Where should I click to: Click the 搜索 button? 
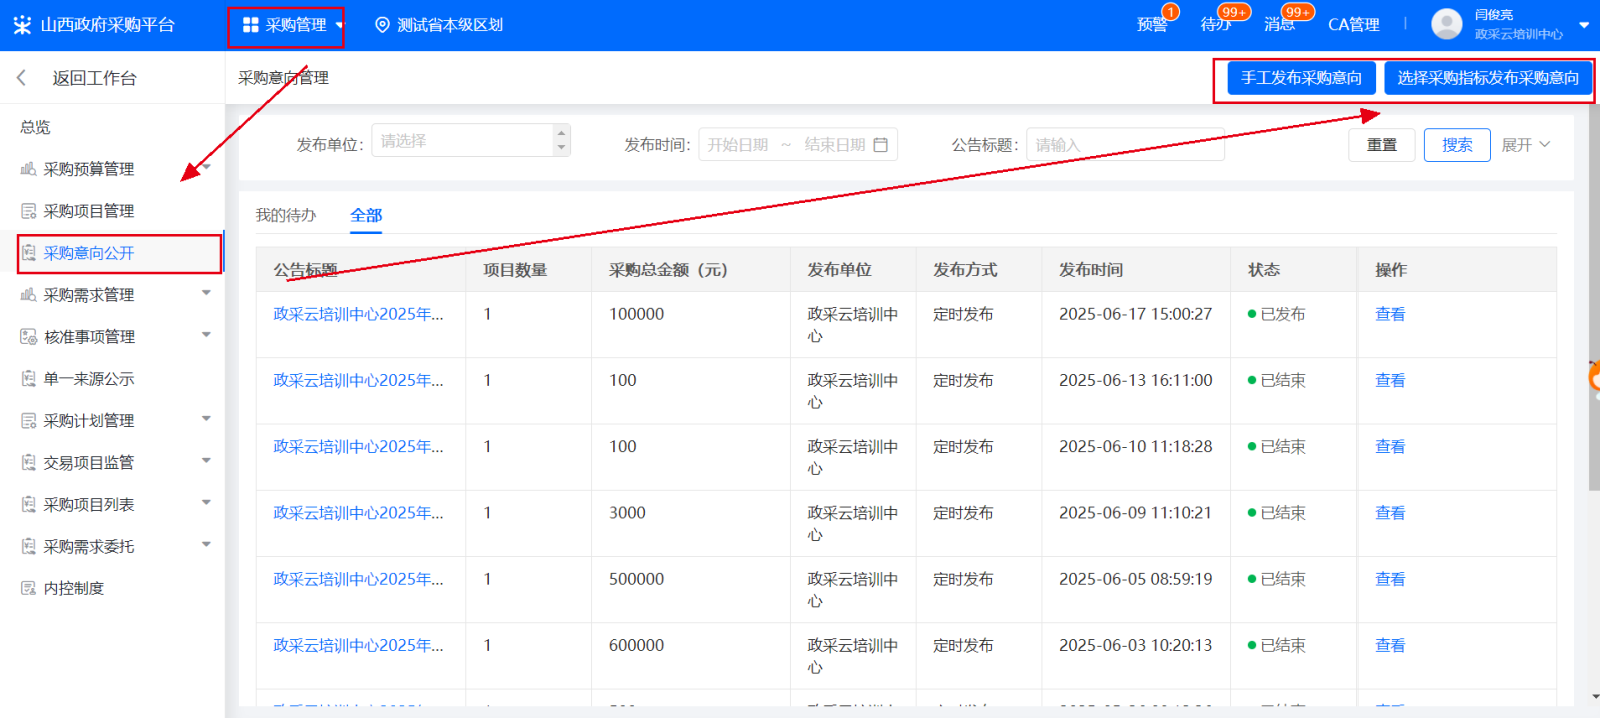(1456, 145)
